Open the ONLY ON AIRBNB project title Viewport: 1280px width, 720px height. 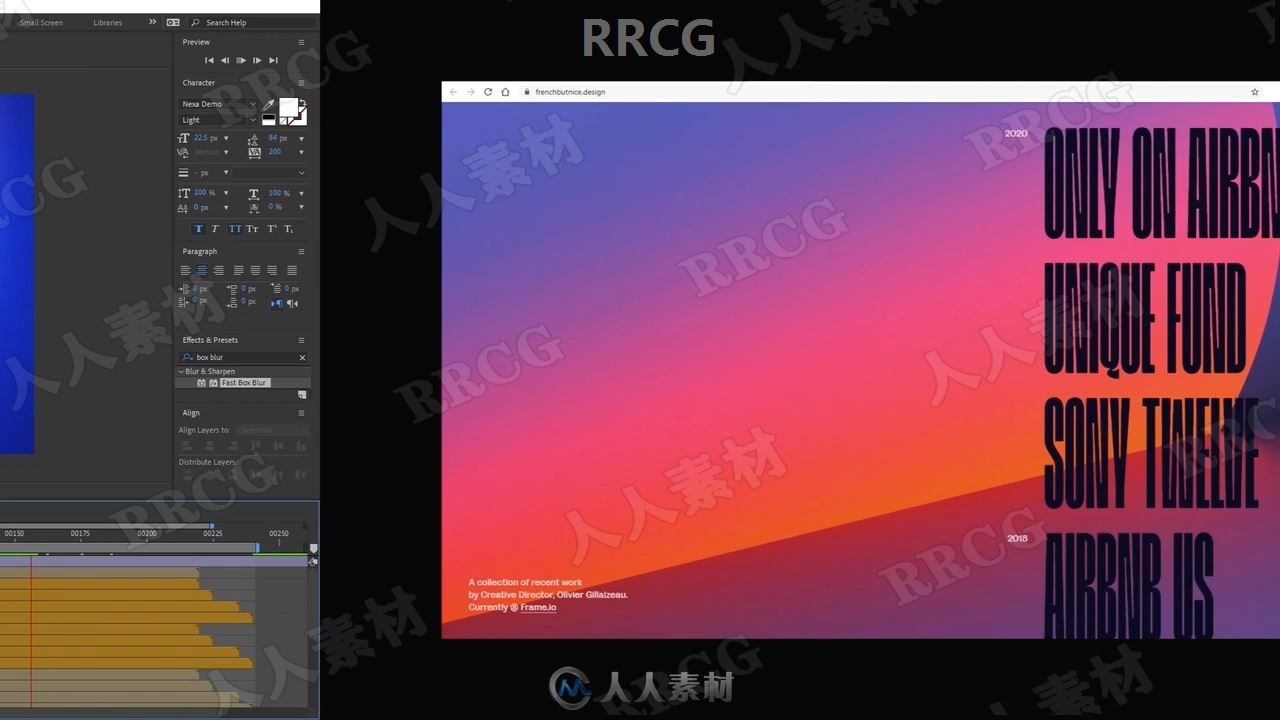[1161, 185]
